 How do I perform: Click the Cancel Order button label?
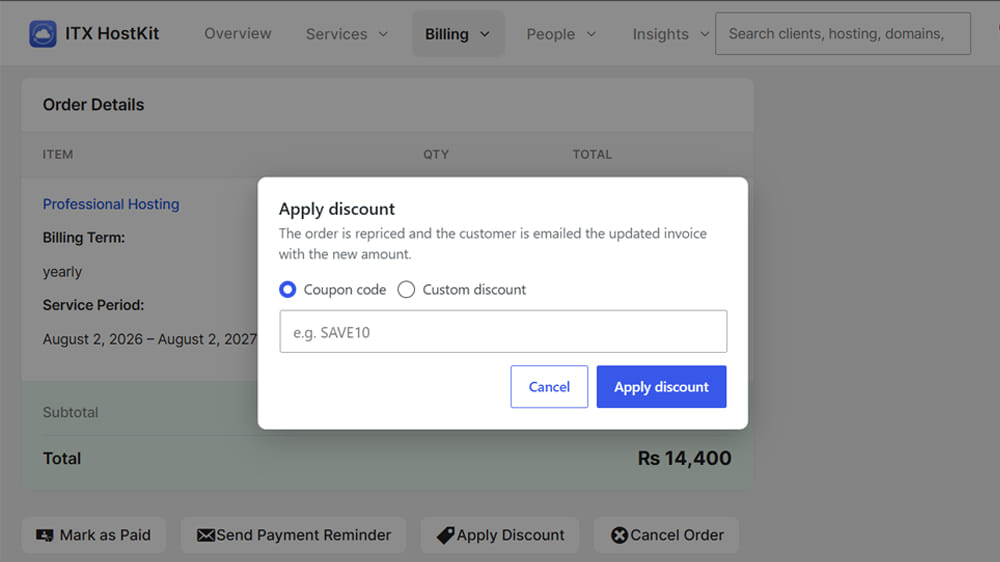pyautogui.click(x=677, y=535)
